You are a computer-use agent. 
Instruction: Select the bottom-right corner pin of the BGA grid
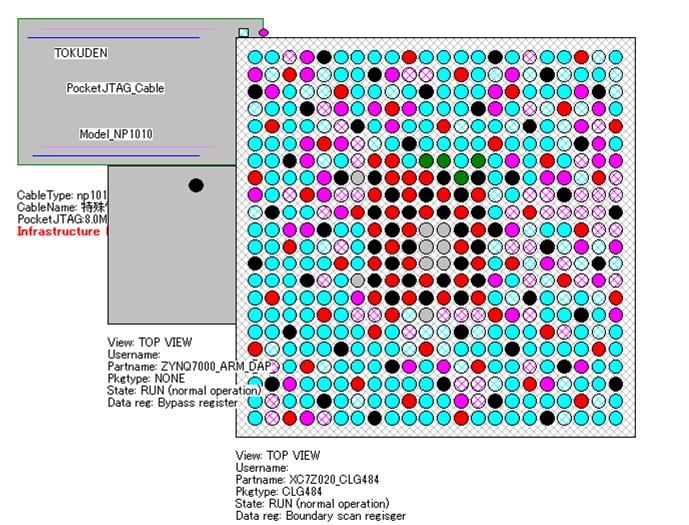pyautogui.click(x=616, y=418)
